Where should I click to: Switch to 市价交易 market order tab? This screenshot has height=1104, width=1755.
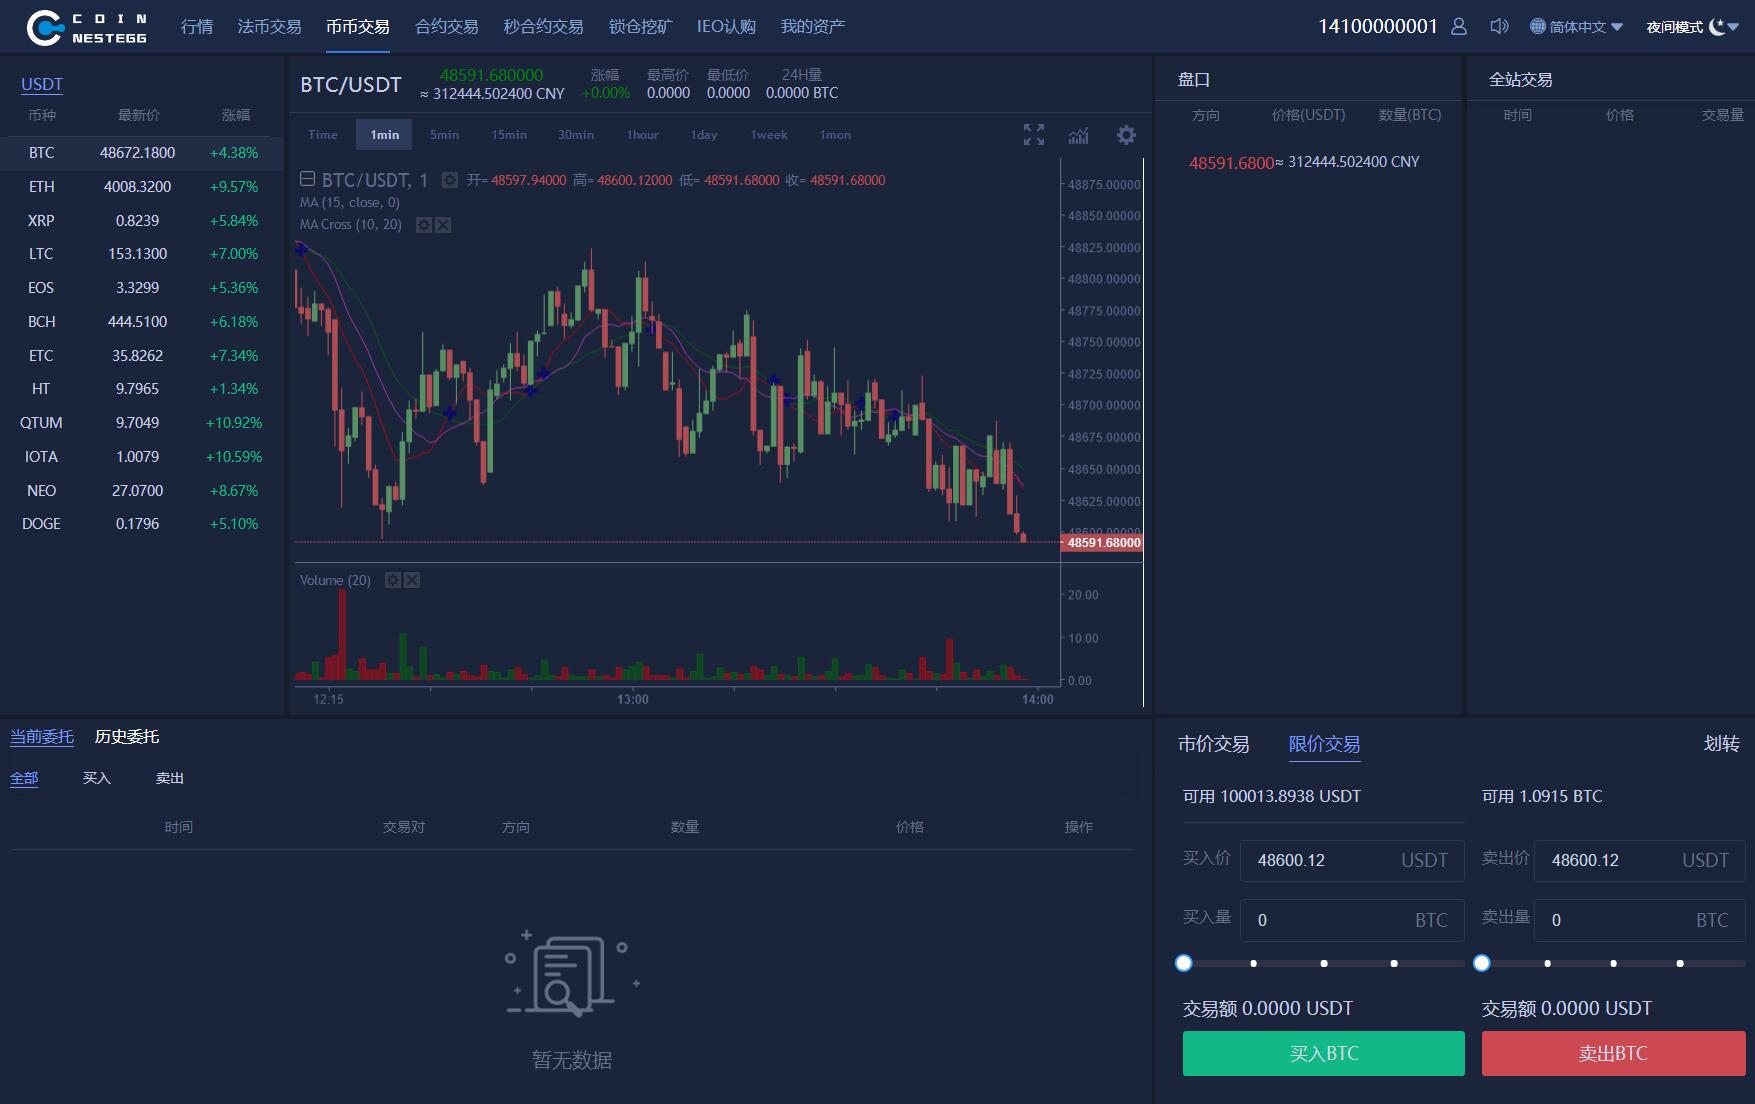pyautogui.click(x=1214, y=744)
